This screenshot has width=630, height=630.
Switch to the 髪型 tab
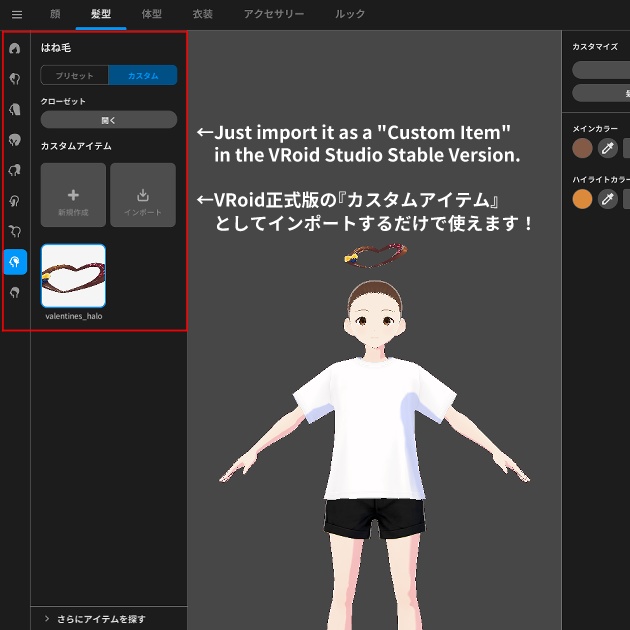[x=100, y=14]
